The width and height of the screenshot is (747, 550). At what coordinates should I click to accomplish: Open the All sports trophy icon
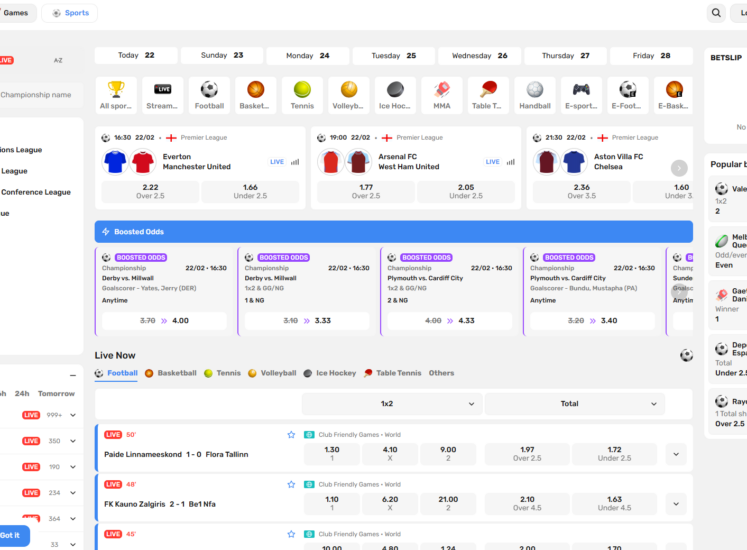click(116, 95)
